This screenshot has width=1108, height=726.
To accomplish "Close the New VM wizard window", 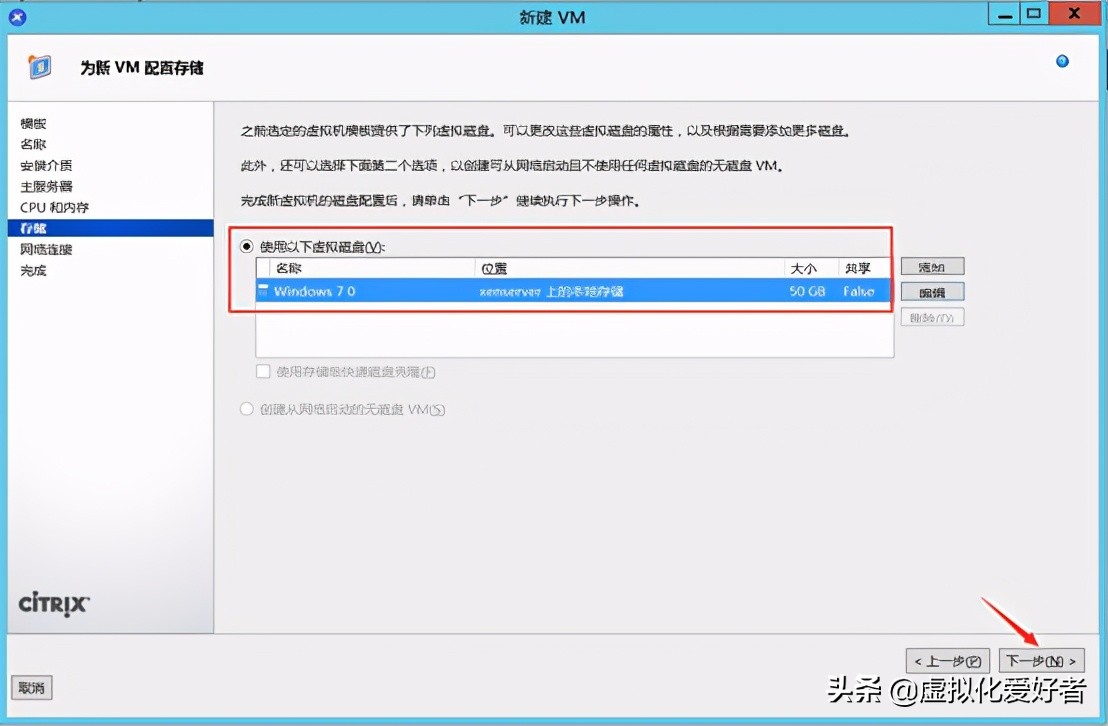I will click(1074, 13).
